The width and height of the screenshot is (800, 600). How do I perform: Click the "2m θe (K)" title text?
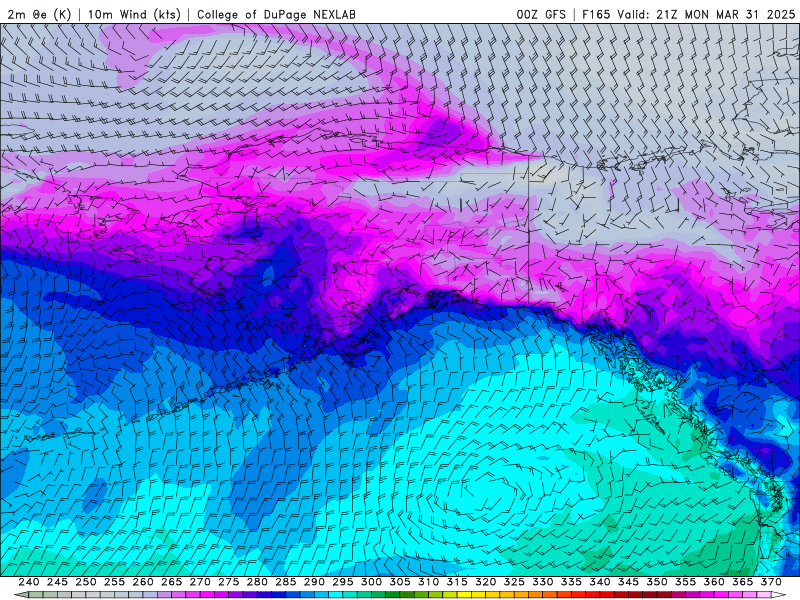click(40, 14)
